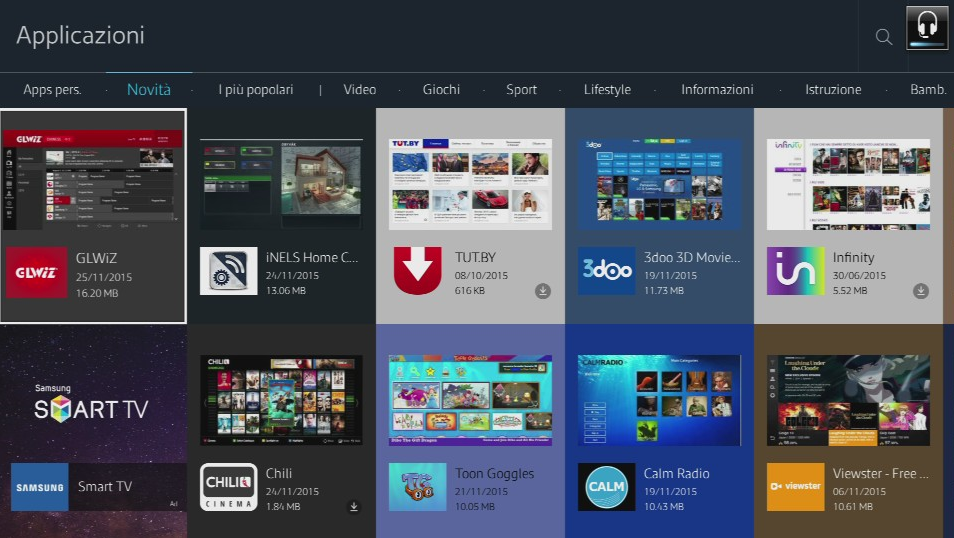Click the 616 KB size under TUT.BY

click(470, 290)
